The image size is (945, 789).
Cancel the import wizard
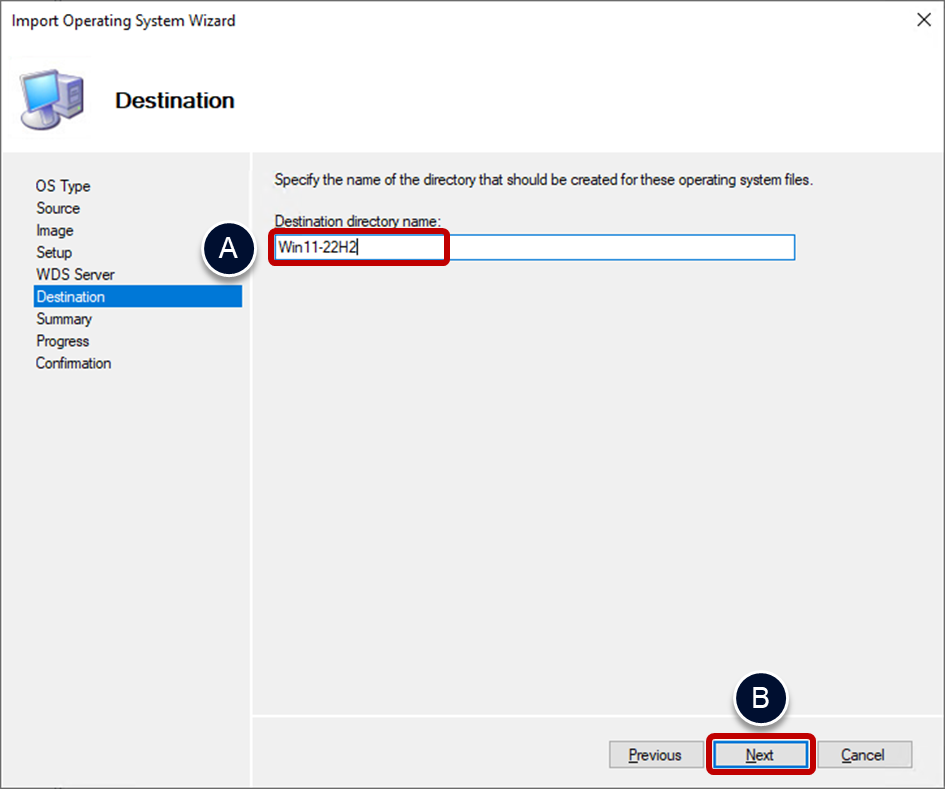[862, 755]
